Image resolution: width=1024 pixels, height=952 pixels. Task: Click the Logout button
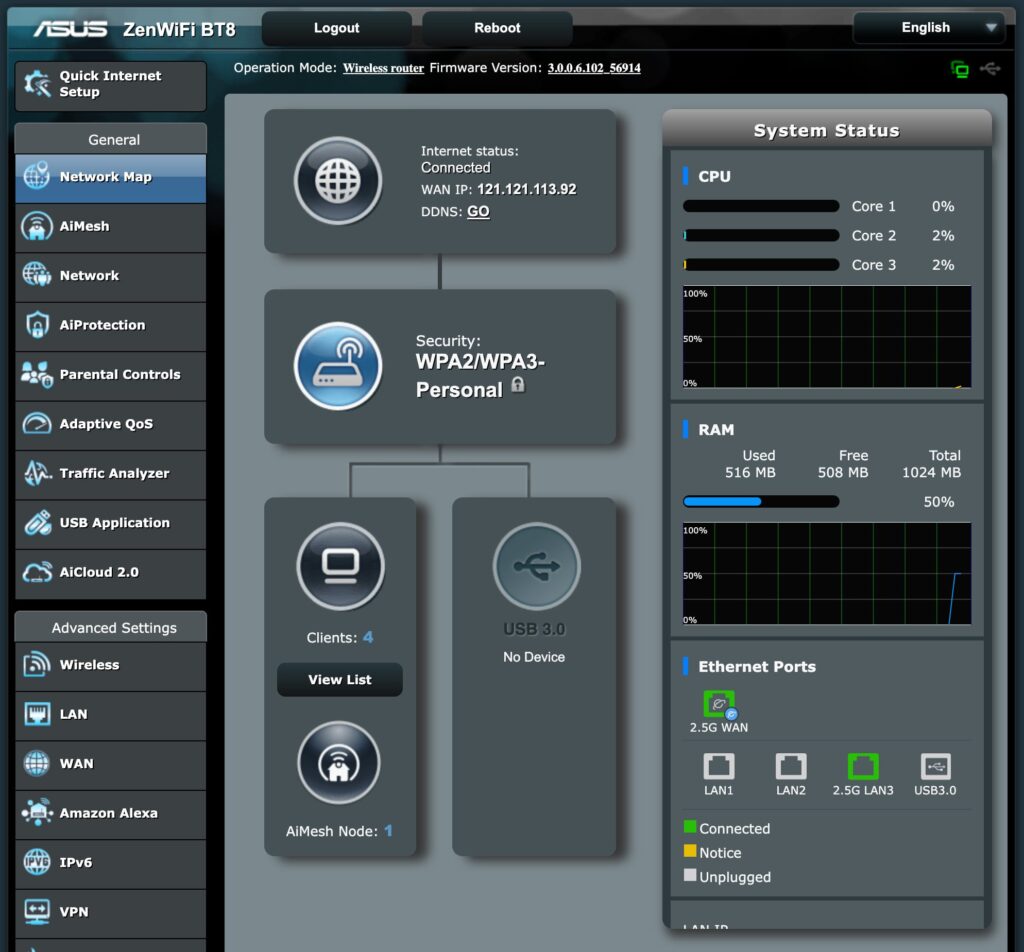[x=336, y=28]
